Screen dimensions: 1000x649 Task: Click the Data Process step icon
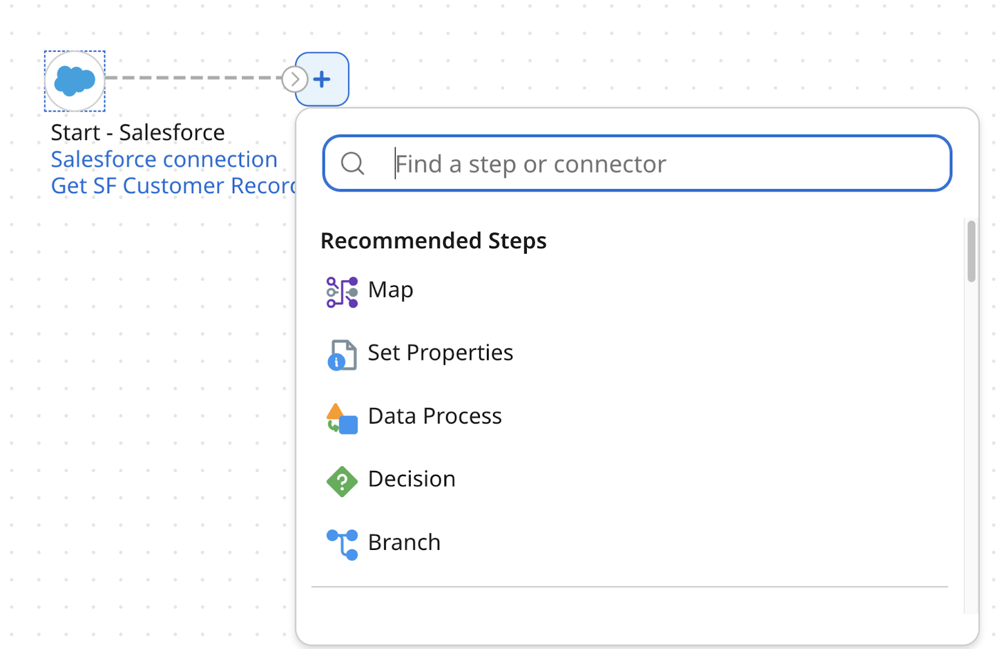[x=340, y=416]
